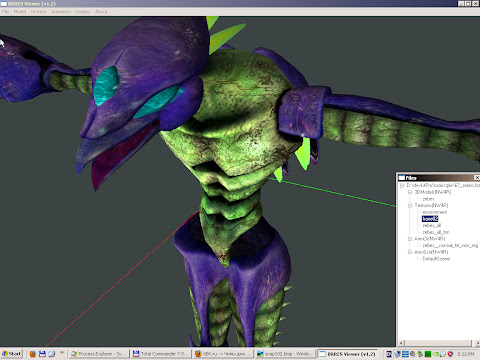The image size is (480, 360).
Task: Select the zebes_all texture entry
Action: (x=432, y=225)
